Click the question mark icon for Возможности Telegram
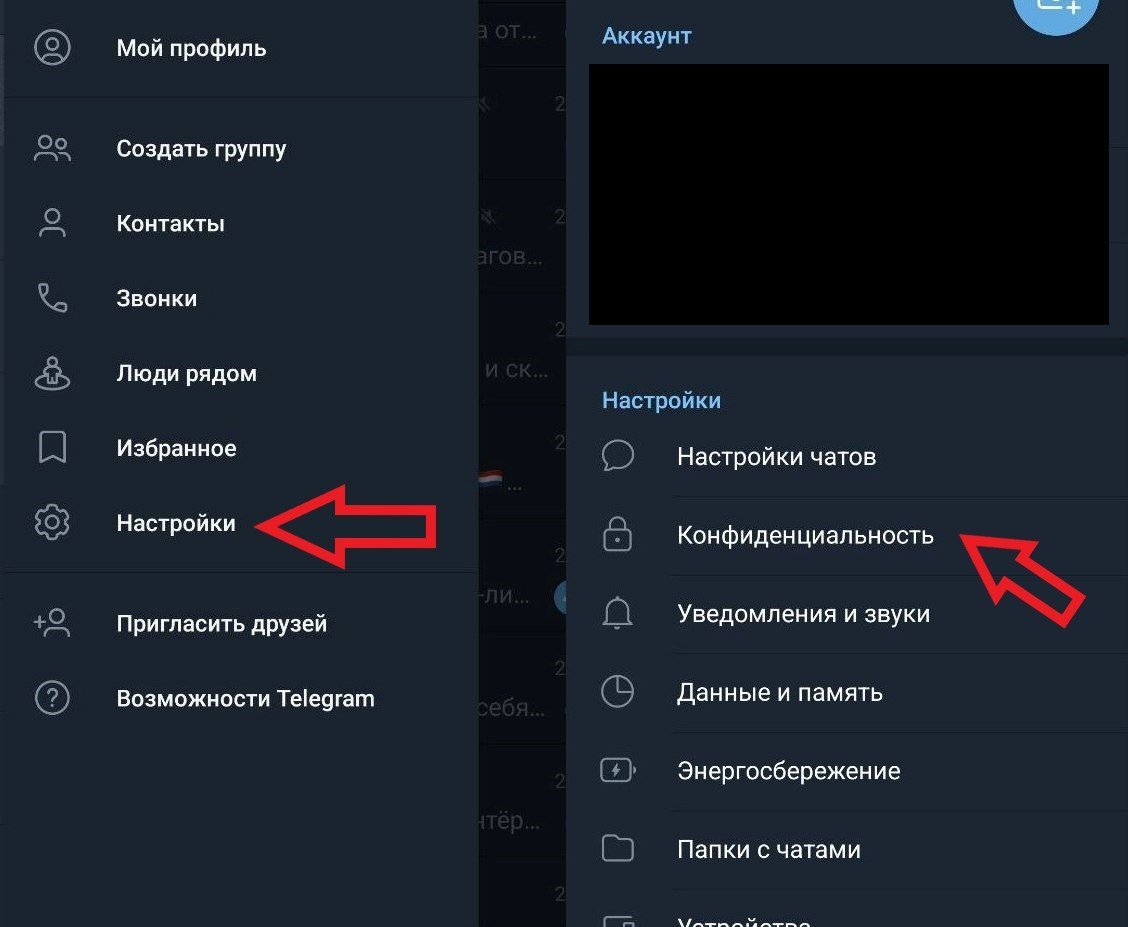The height and width of the screenshot is (927, 1128). click(53, 698)
